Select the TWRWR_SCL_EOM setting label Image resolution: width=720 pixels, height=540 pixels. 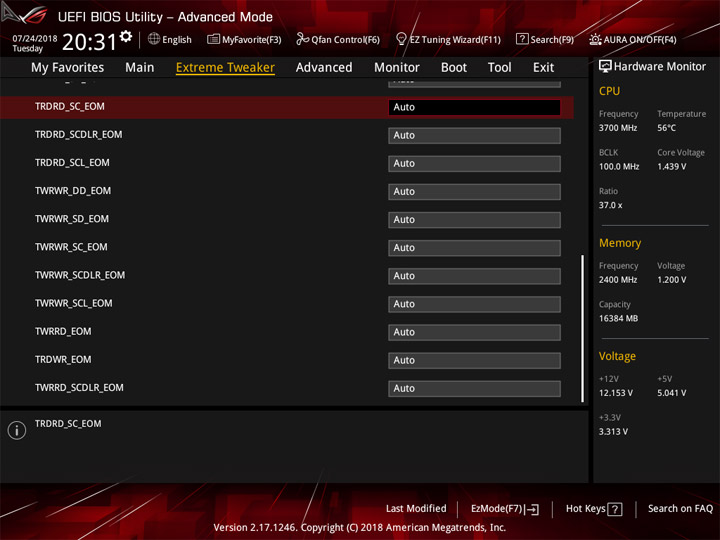(73, 303)
